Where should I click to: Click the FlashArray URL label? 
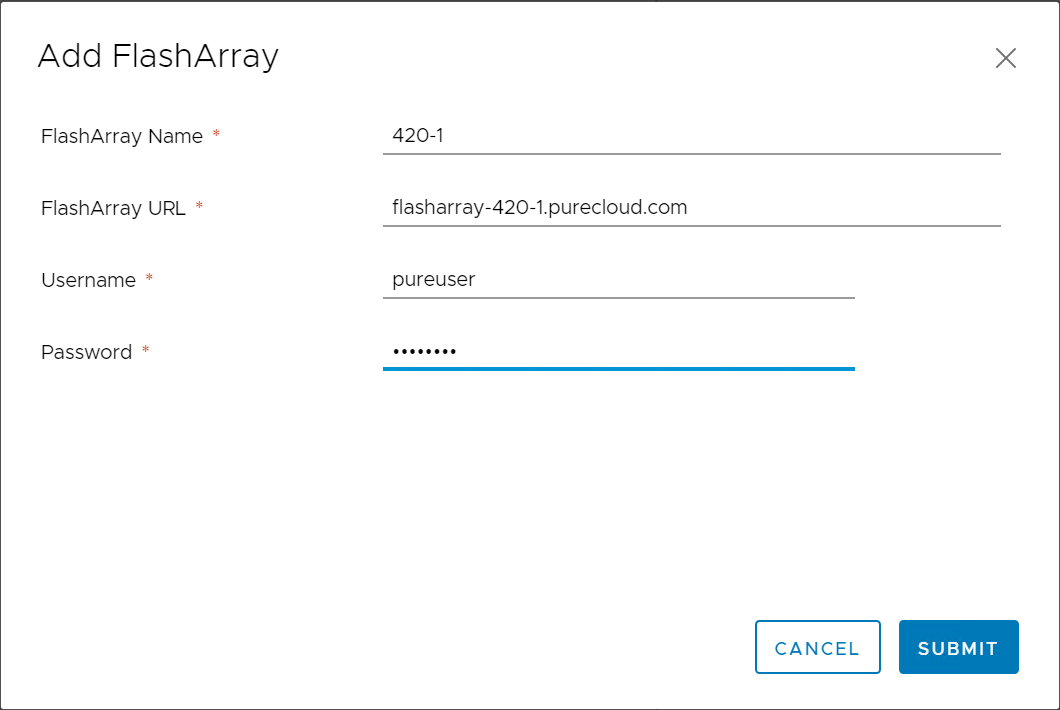(x=113, y=208)
